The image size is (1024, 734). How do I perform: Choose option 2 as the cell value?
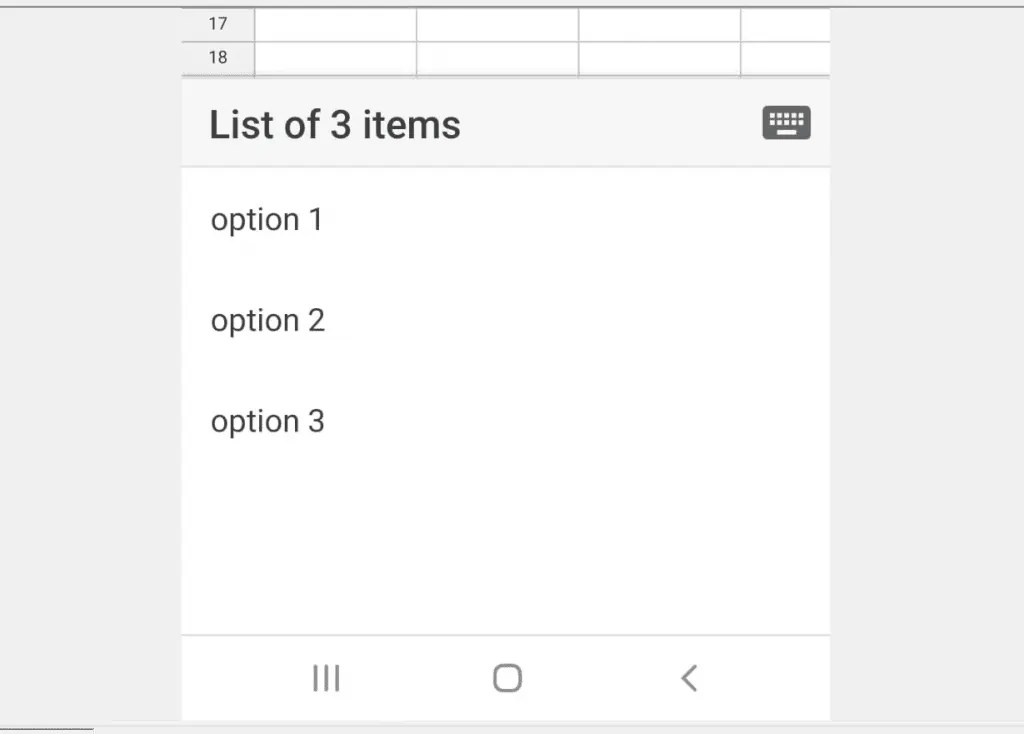268,320
